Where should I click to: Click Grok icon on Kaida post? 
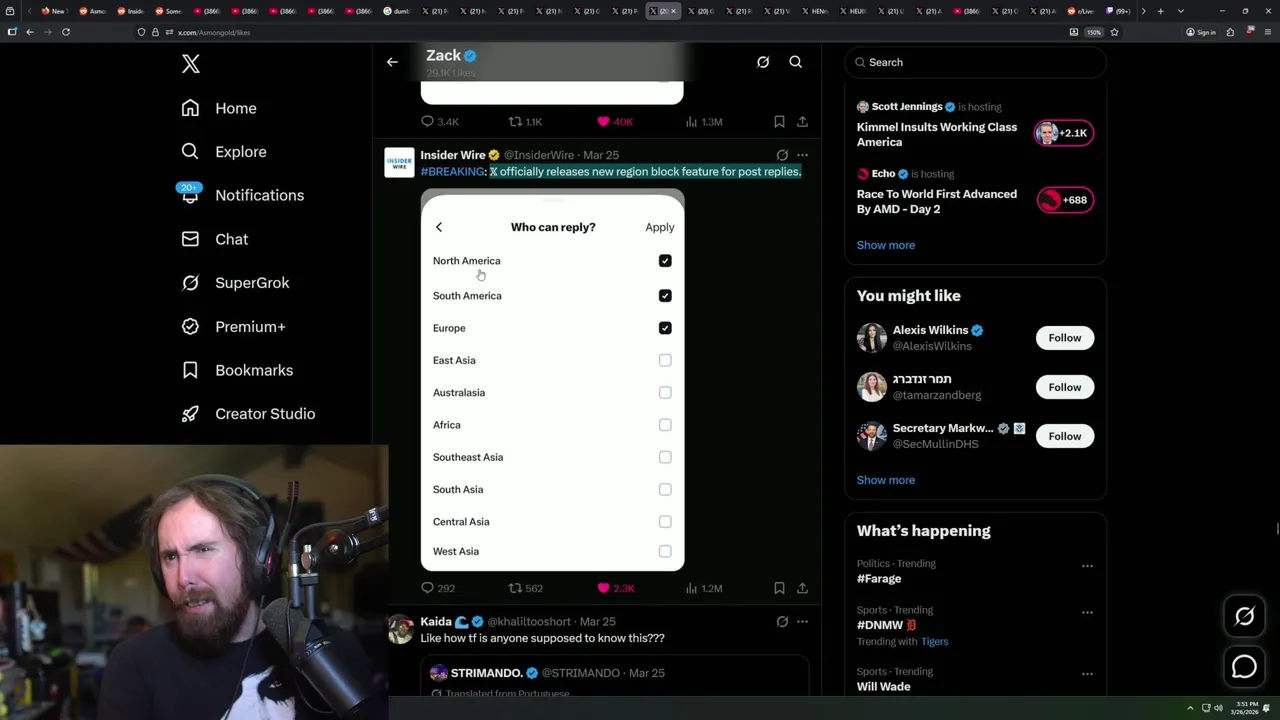(782, 621)
